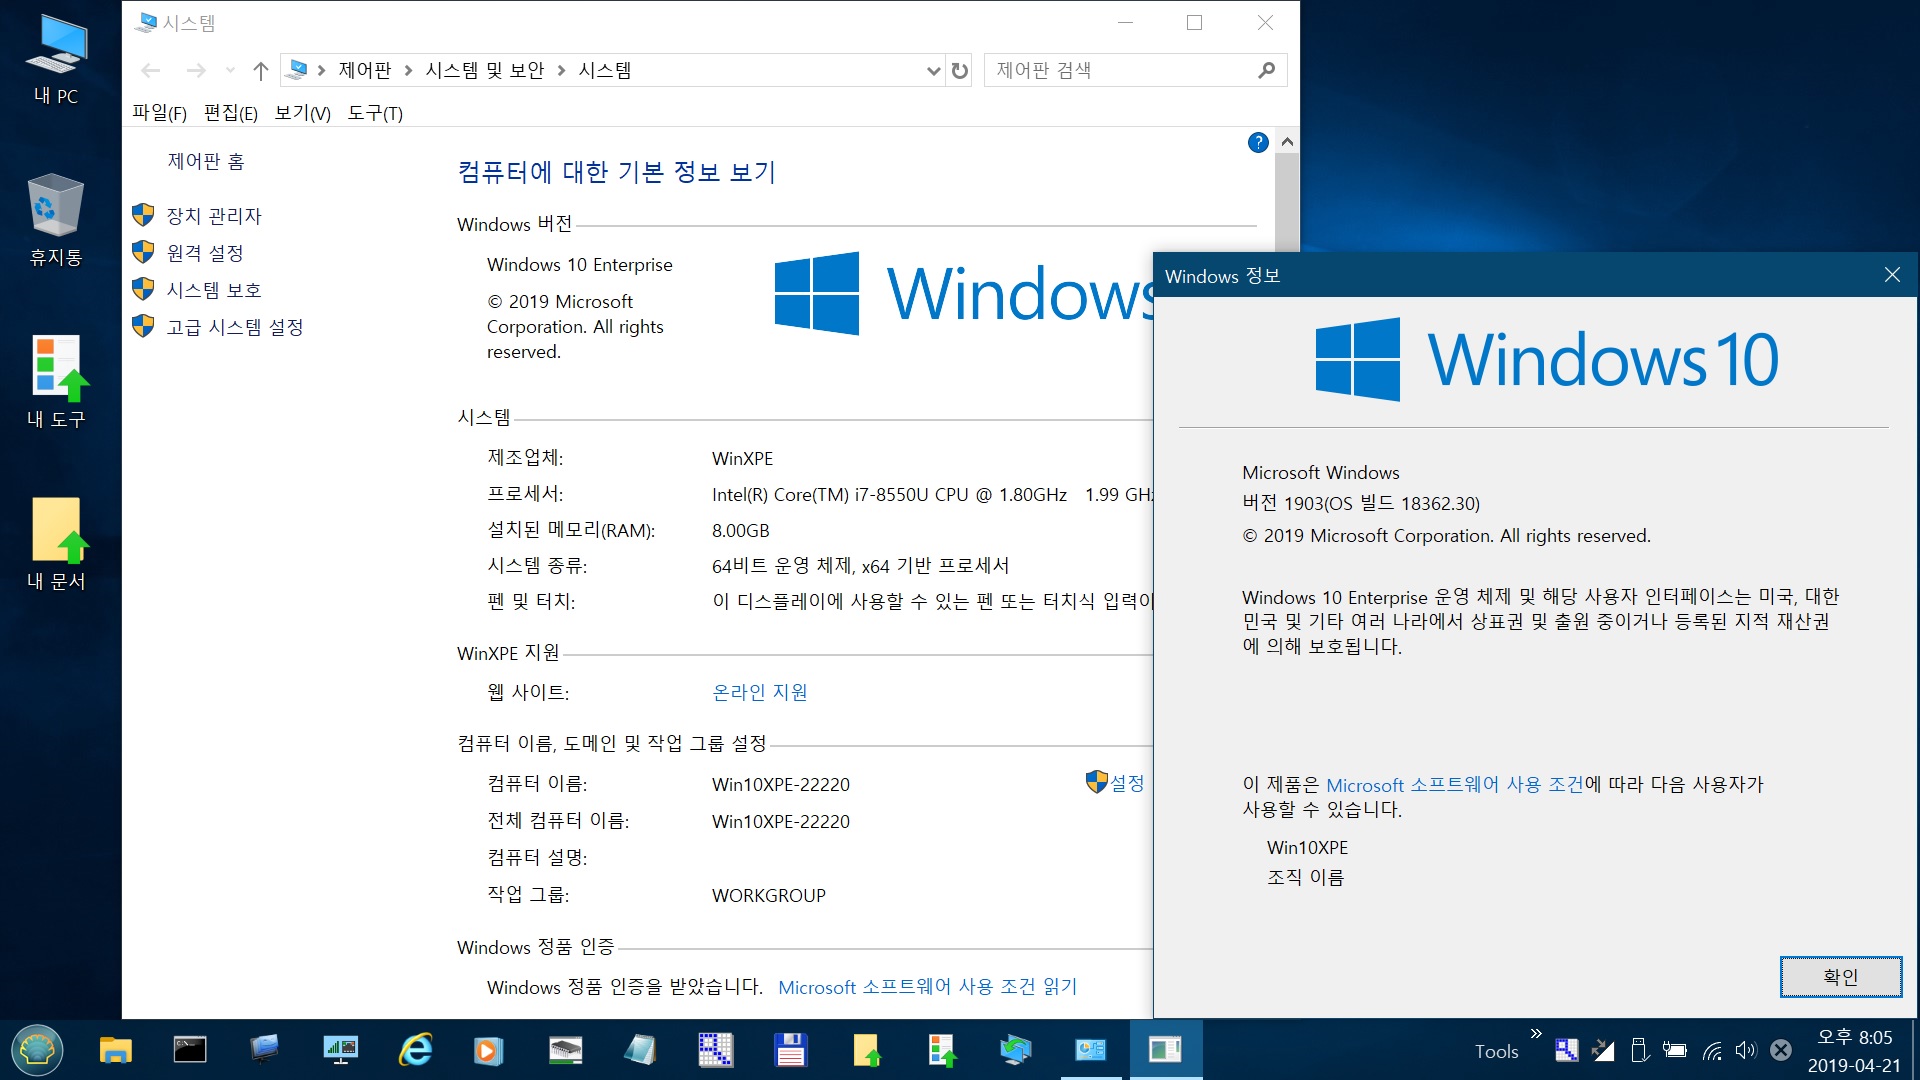The height and width of the screenshot is (1080, 1920).
Task: Switch to the Windows 정보 taskbar button
Action: pyautogui.click(x=1166, y=1050)
